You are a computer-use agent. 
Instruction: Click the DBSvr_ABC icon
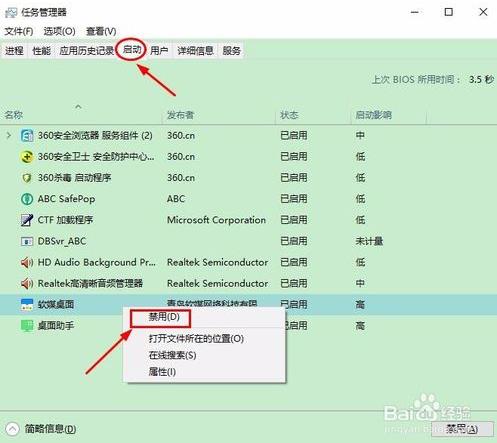[27, 241]
